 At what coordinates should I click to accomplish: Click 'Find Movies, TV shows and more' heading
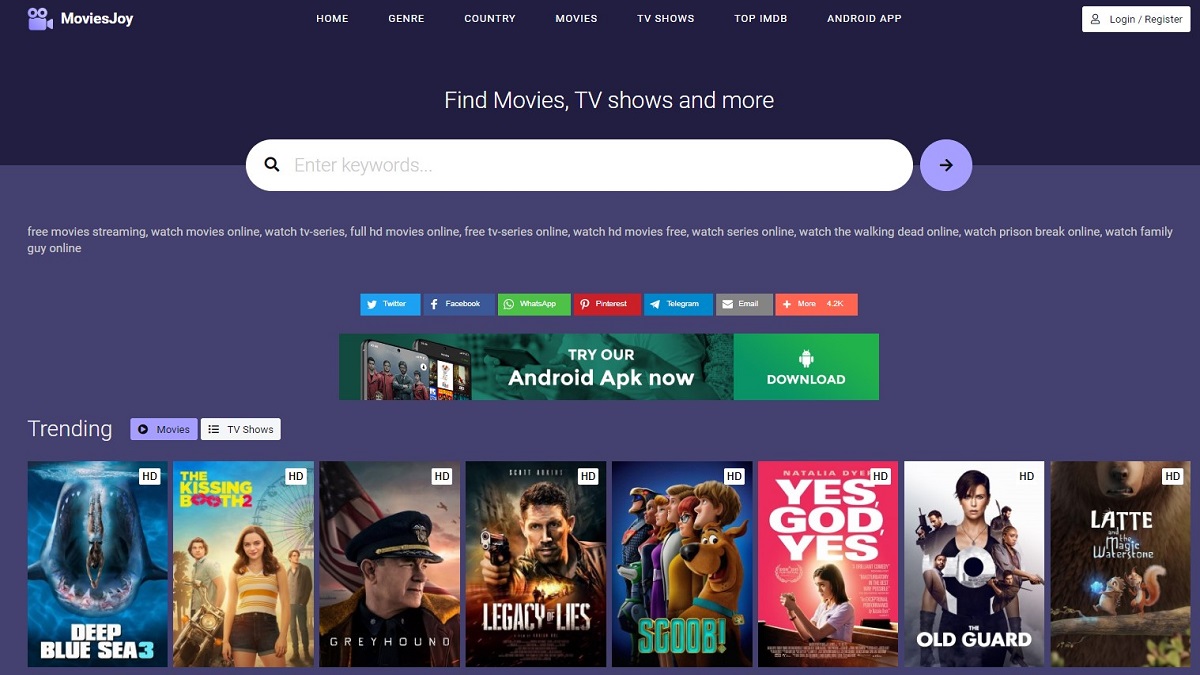click(x=609, y=100)
